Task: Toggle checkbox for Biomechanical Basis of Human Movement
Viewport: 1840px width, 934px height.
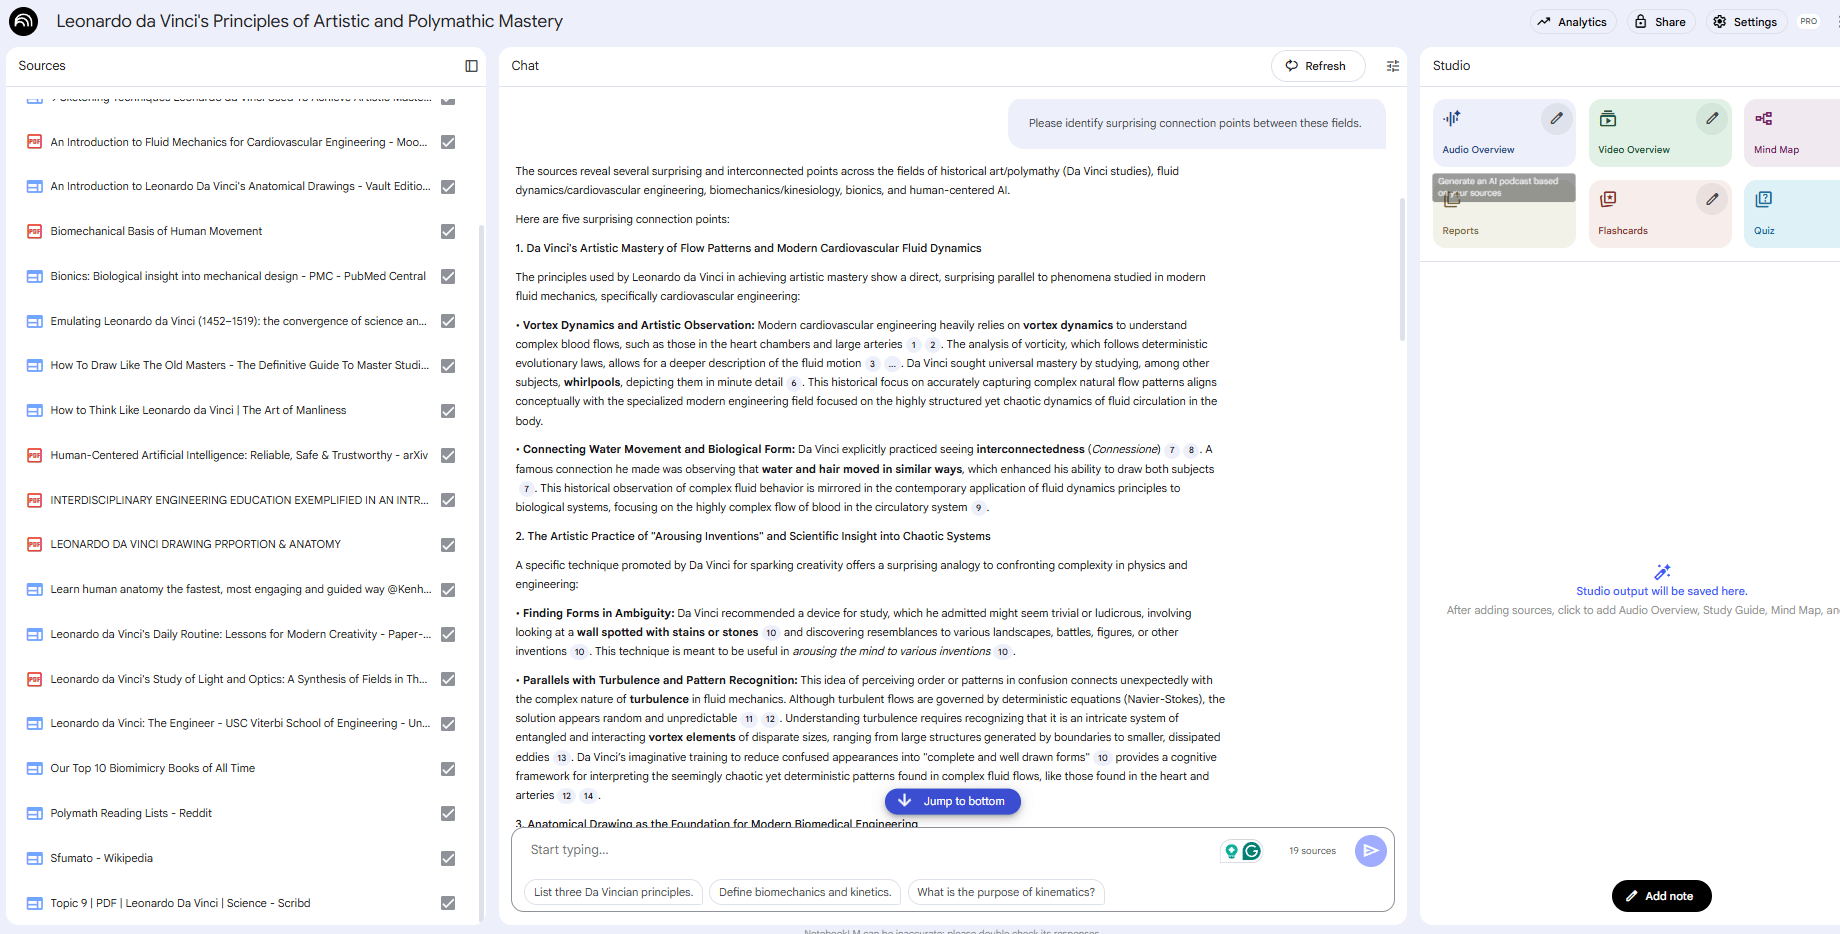Action: [448, 231]
